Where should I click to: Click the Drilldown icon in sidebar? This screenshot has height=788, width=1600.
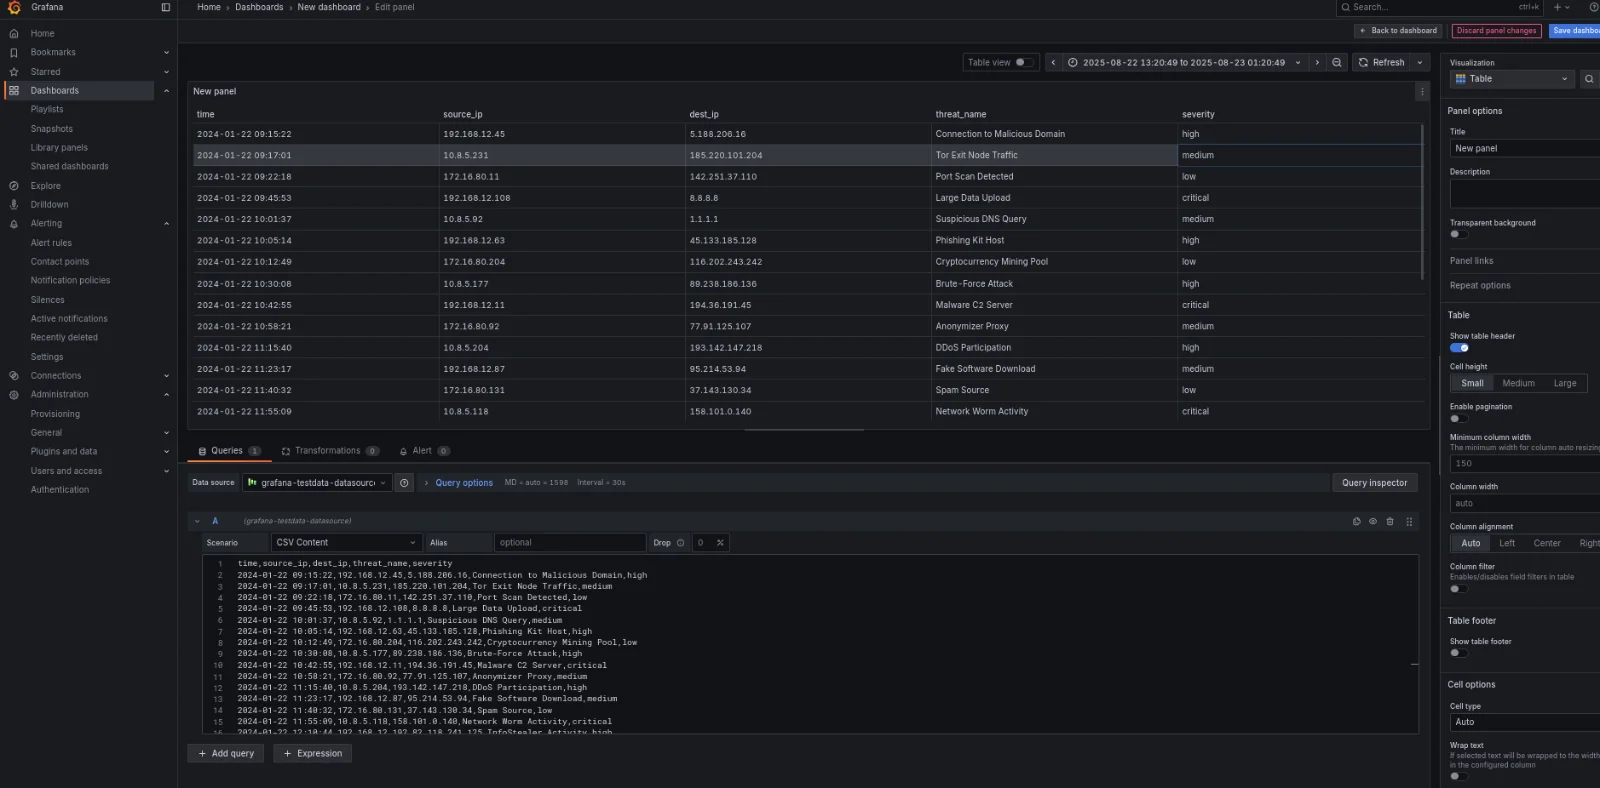14,205
